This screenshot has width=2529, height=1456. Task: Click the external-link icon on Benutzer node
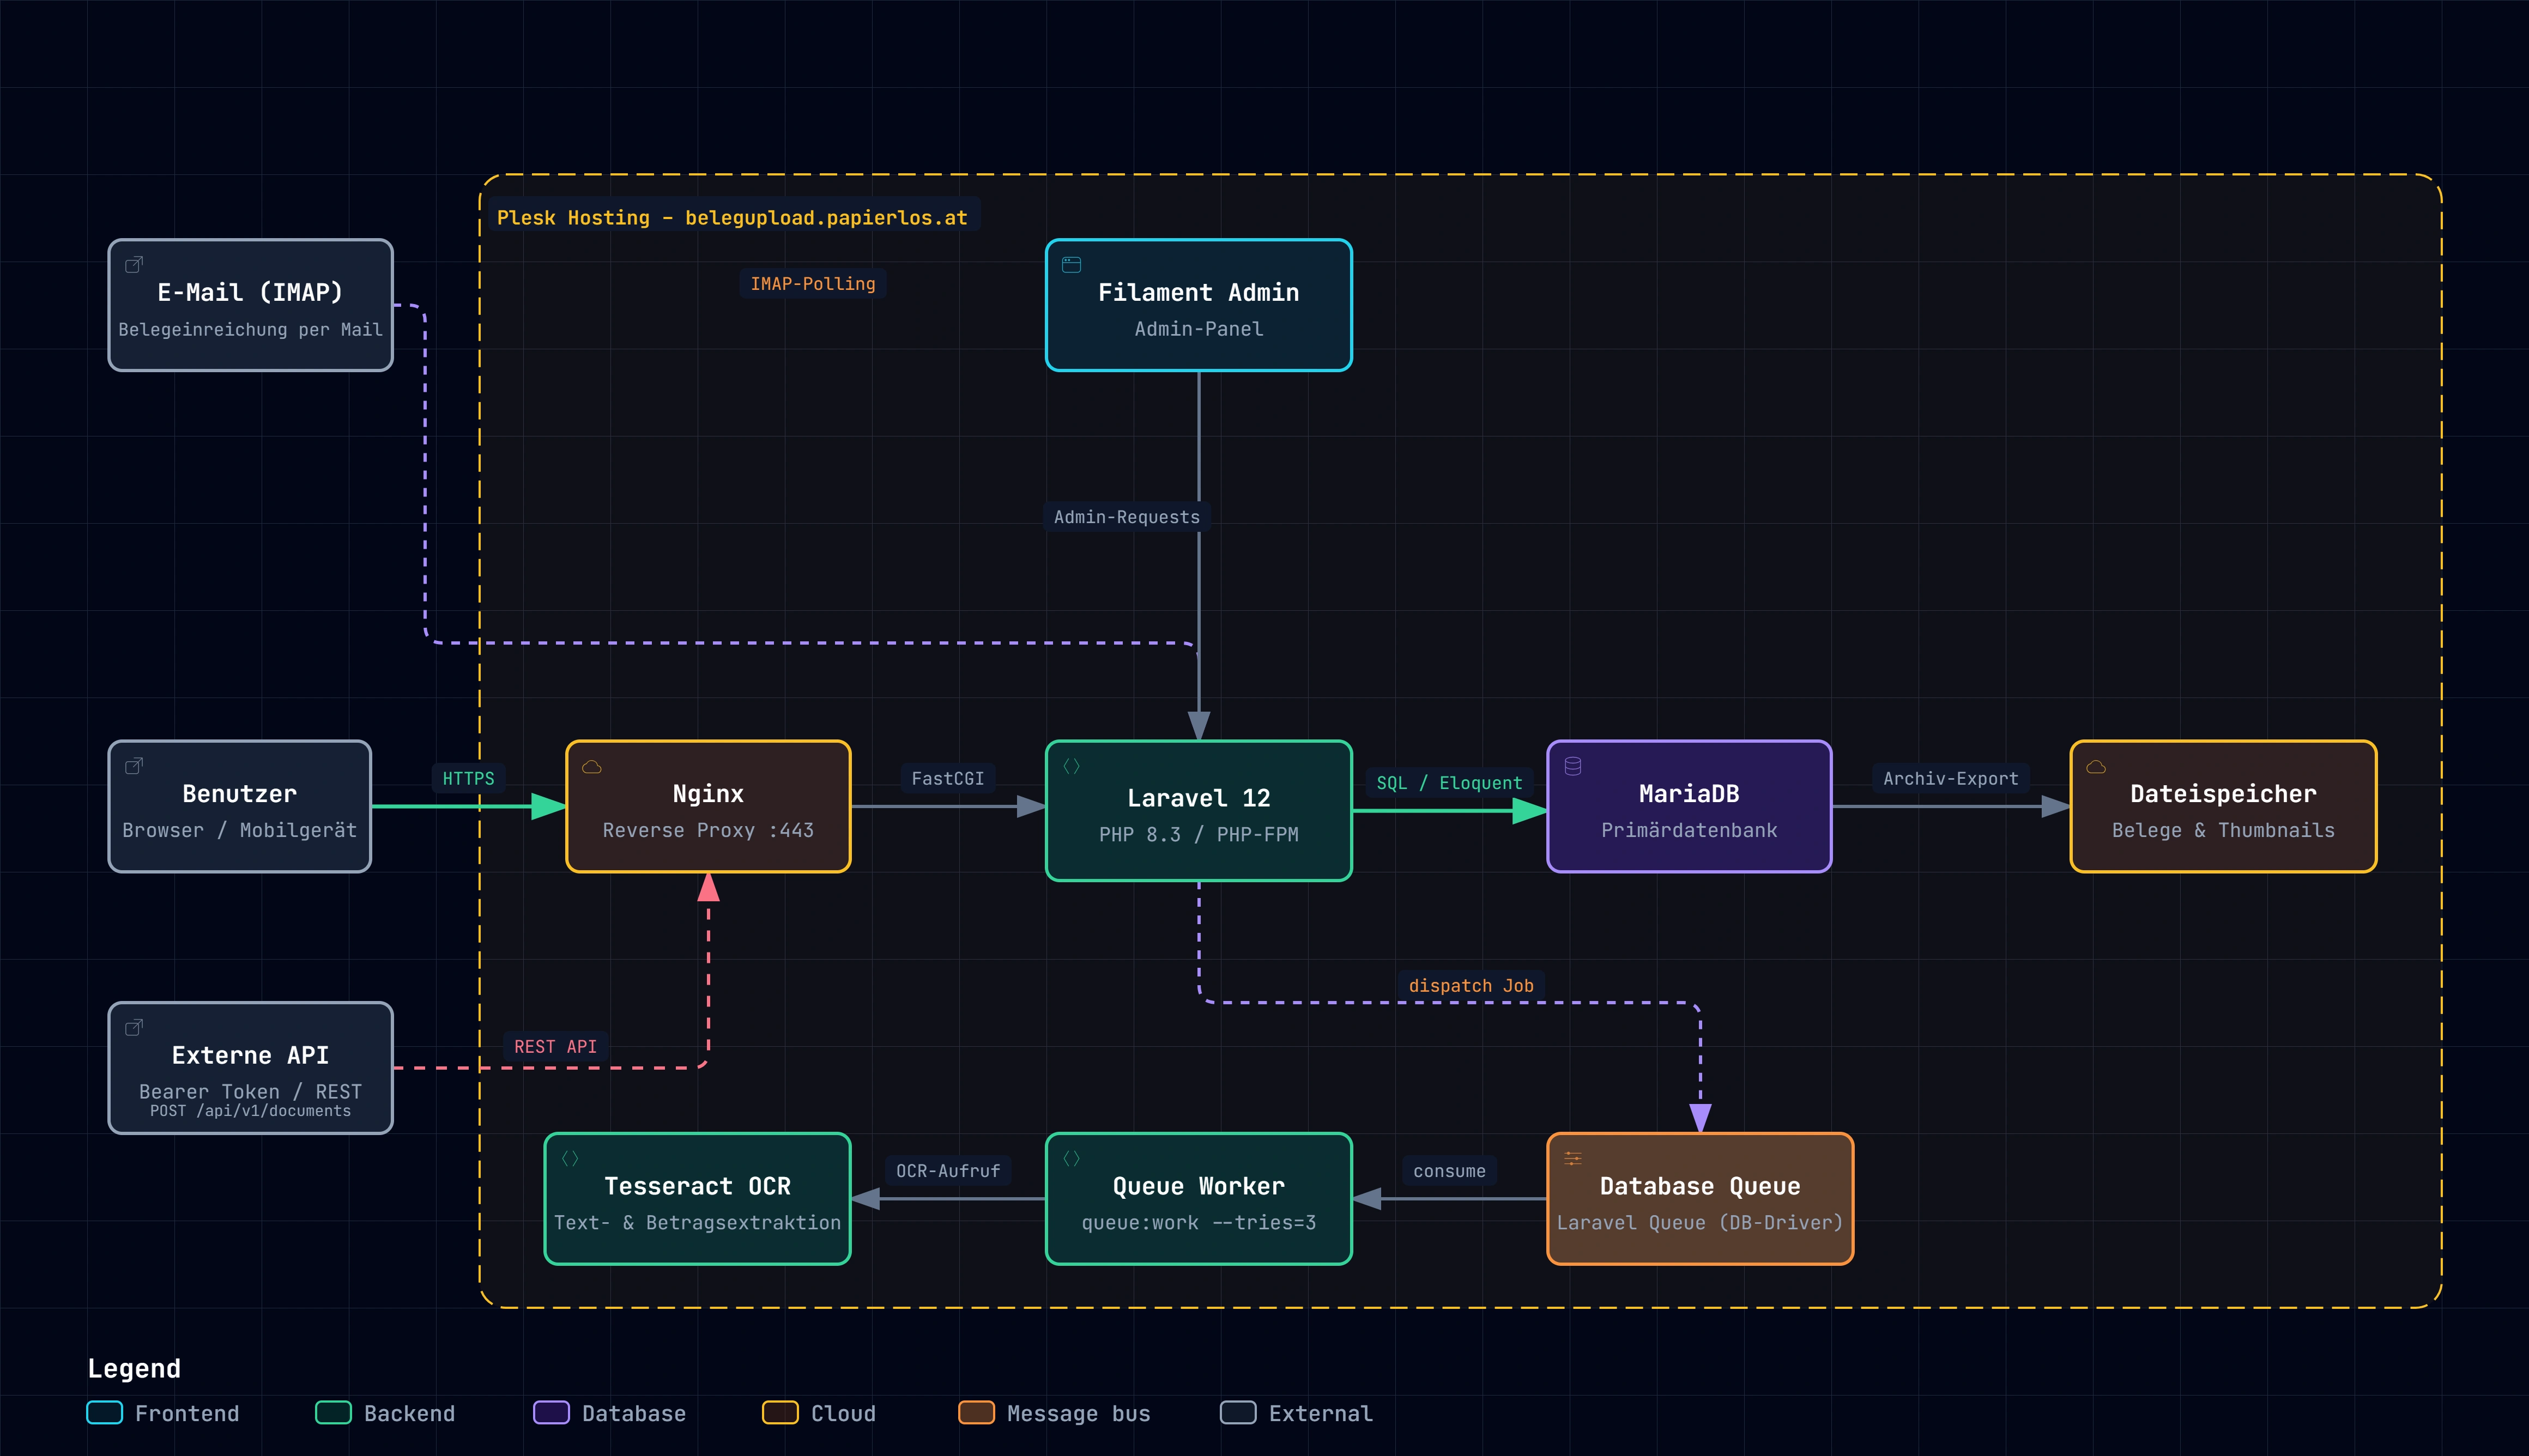click(x=134, y=766)
